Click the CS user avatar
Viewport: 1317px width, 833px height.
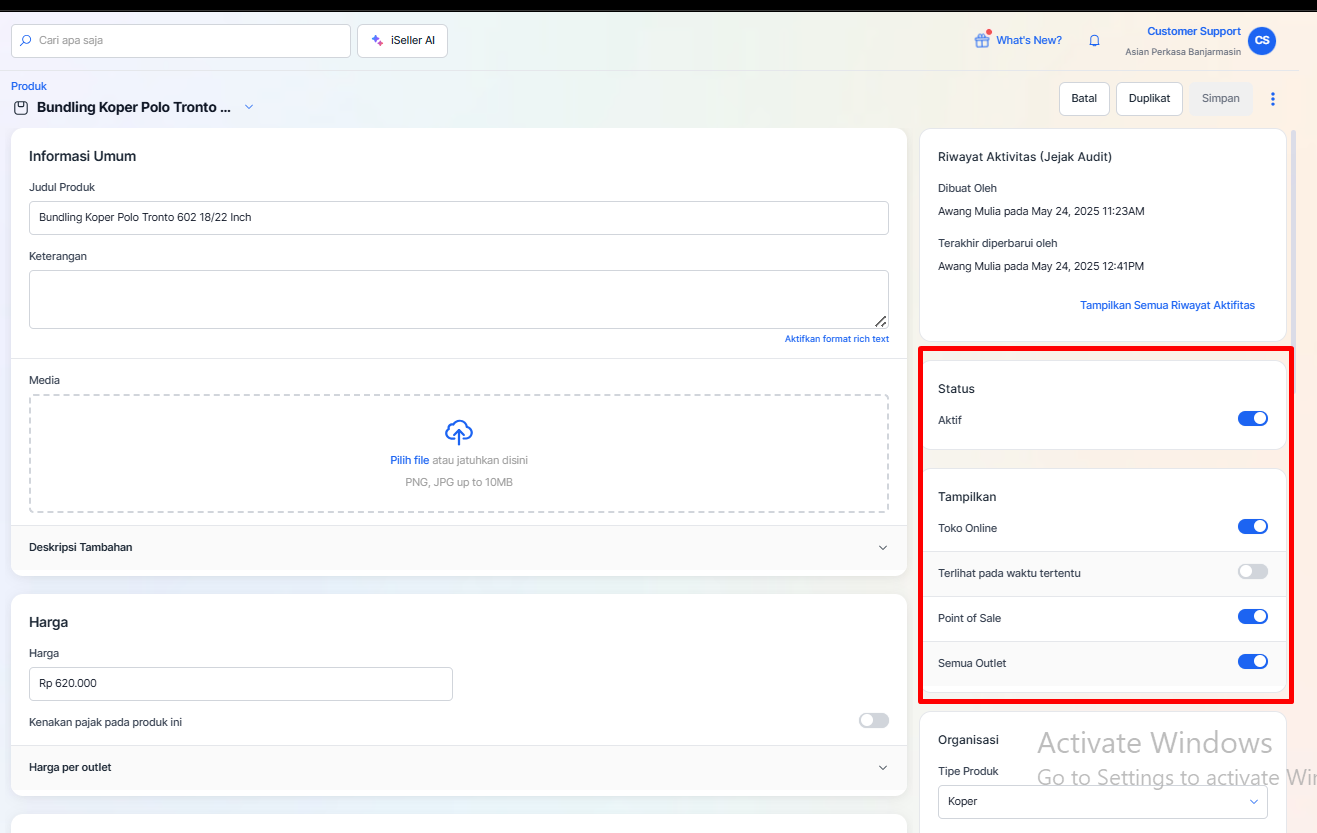click(x=1261, y=41)
